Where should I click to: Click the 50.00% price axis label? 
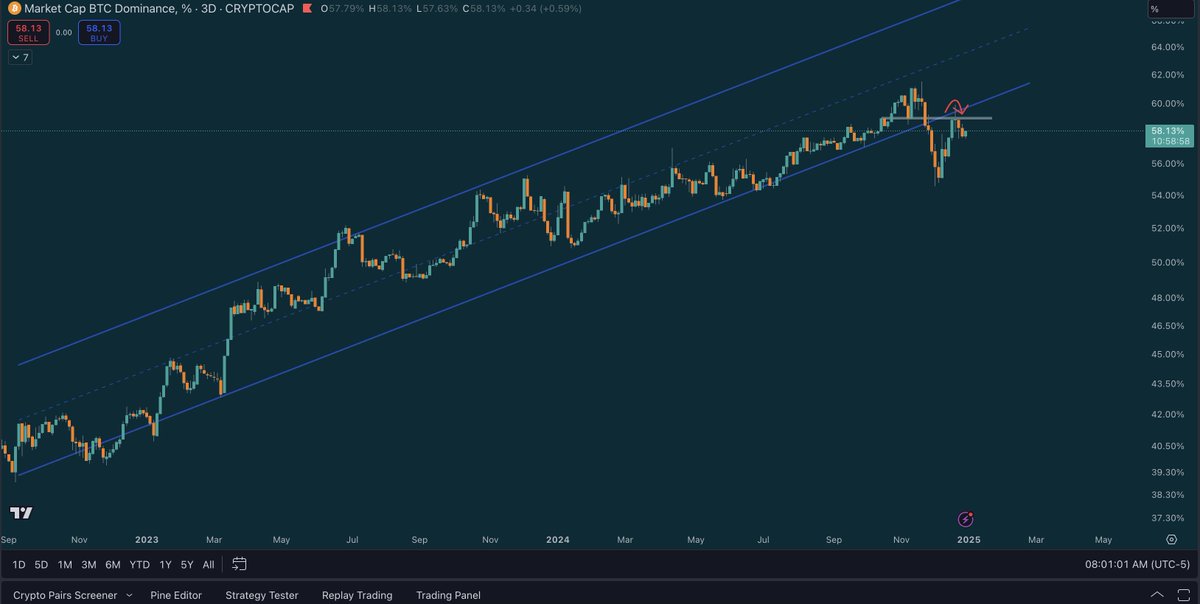click(1167, 262)
